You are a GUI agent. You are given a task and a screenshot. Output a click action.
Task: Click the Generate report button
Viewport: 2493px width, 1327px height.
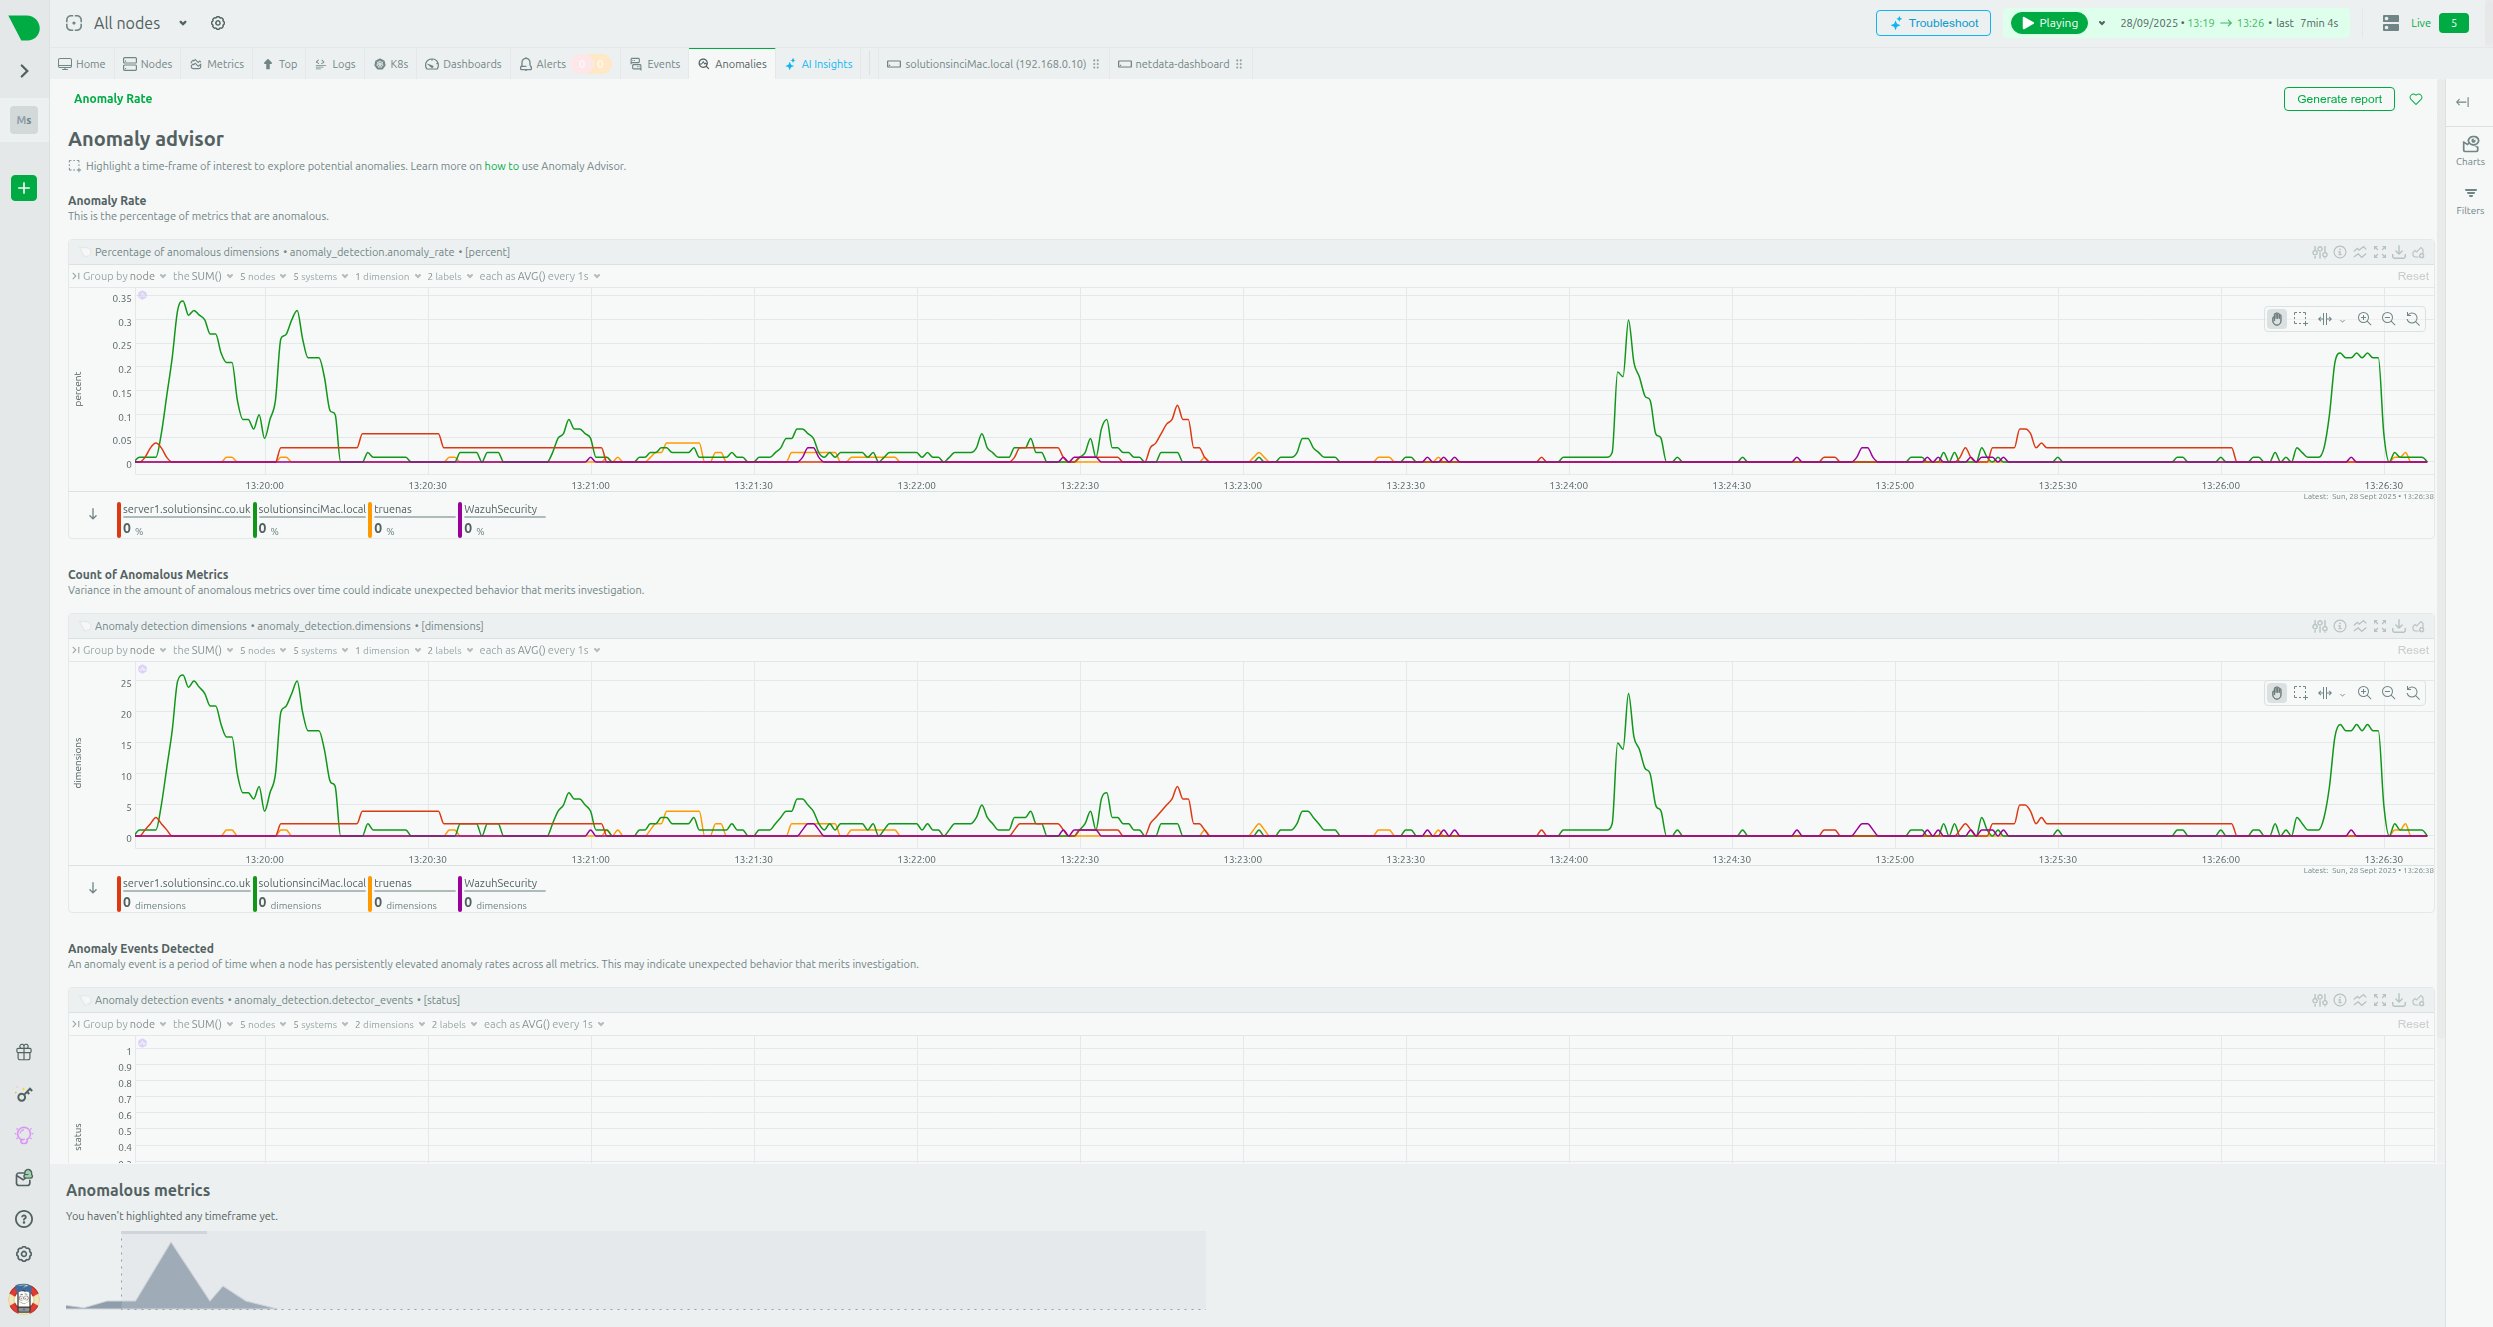pos(2338,99)
